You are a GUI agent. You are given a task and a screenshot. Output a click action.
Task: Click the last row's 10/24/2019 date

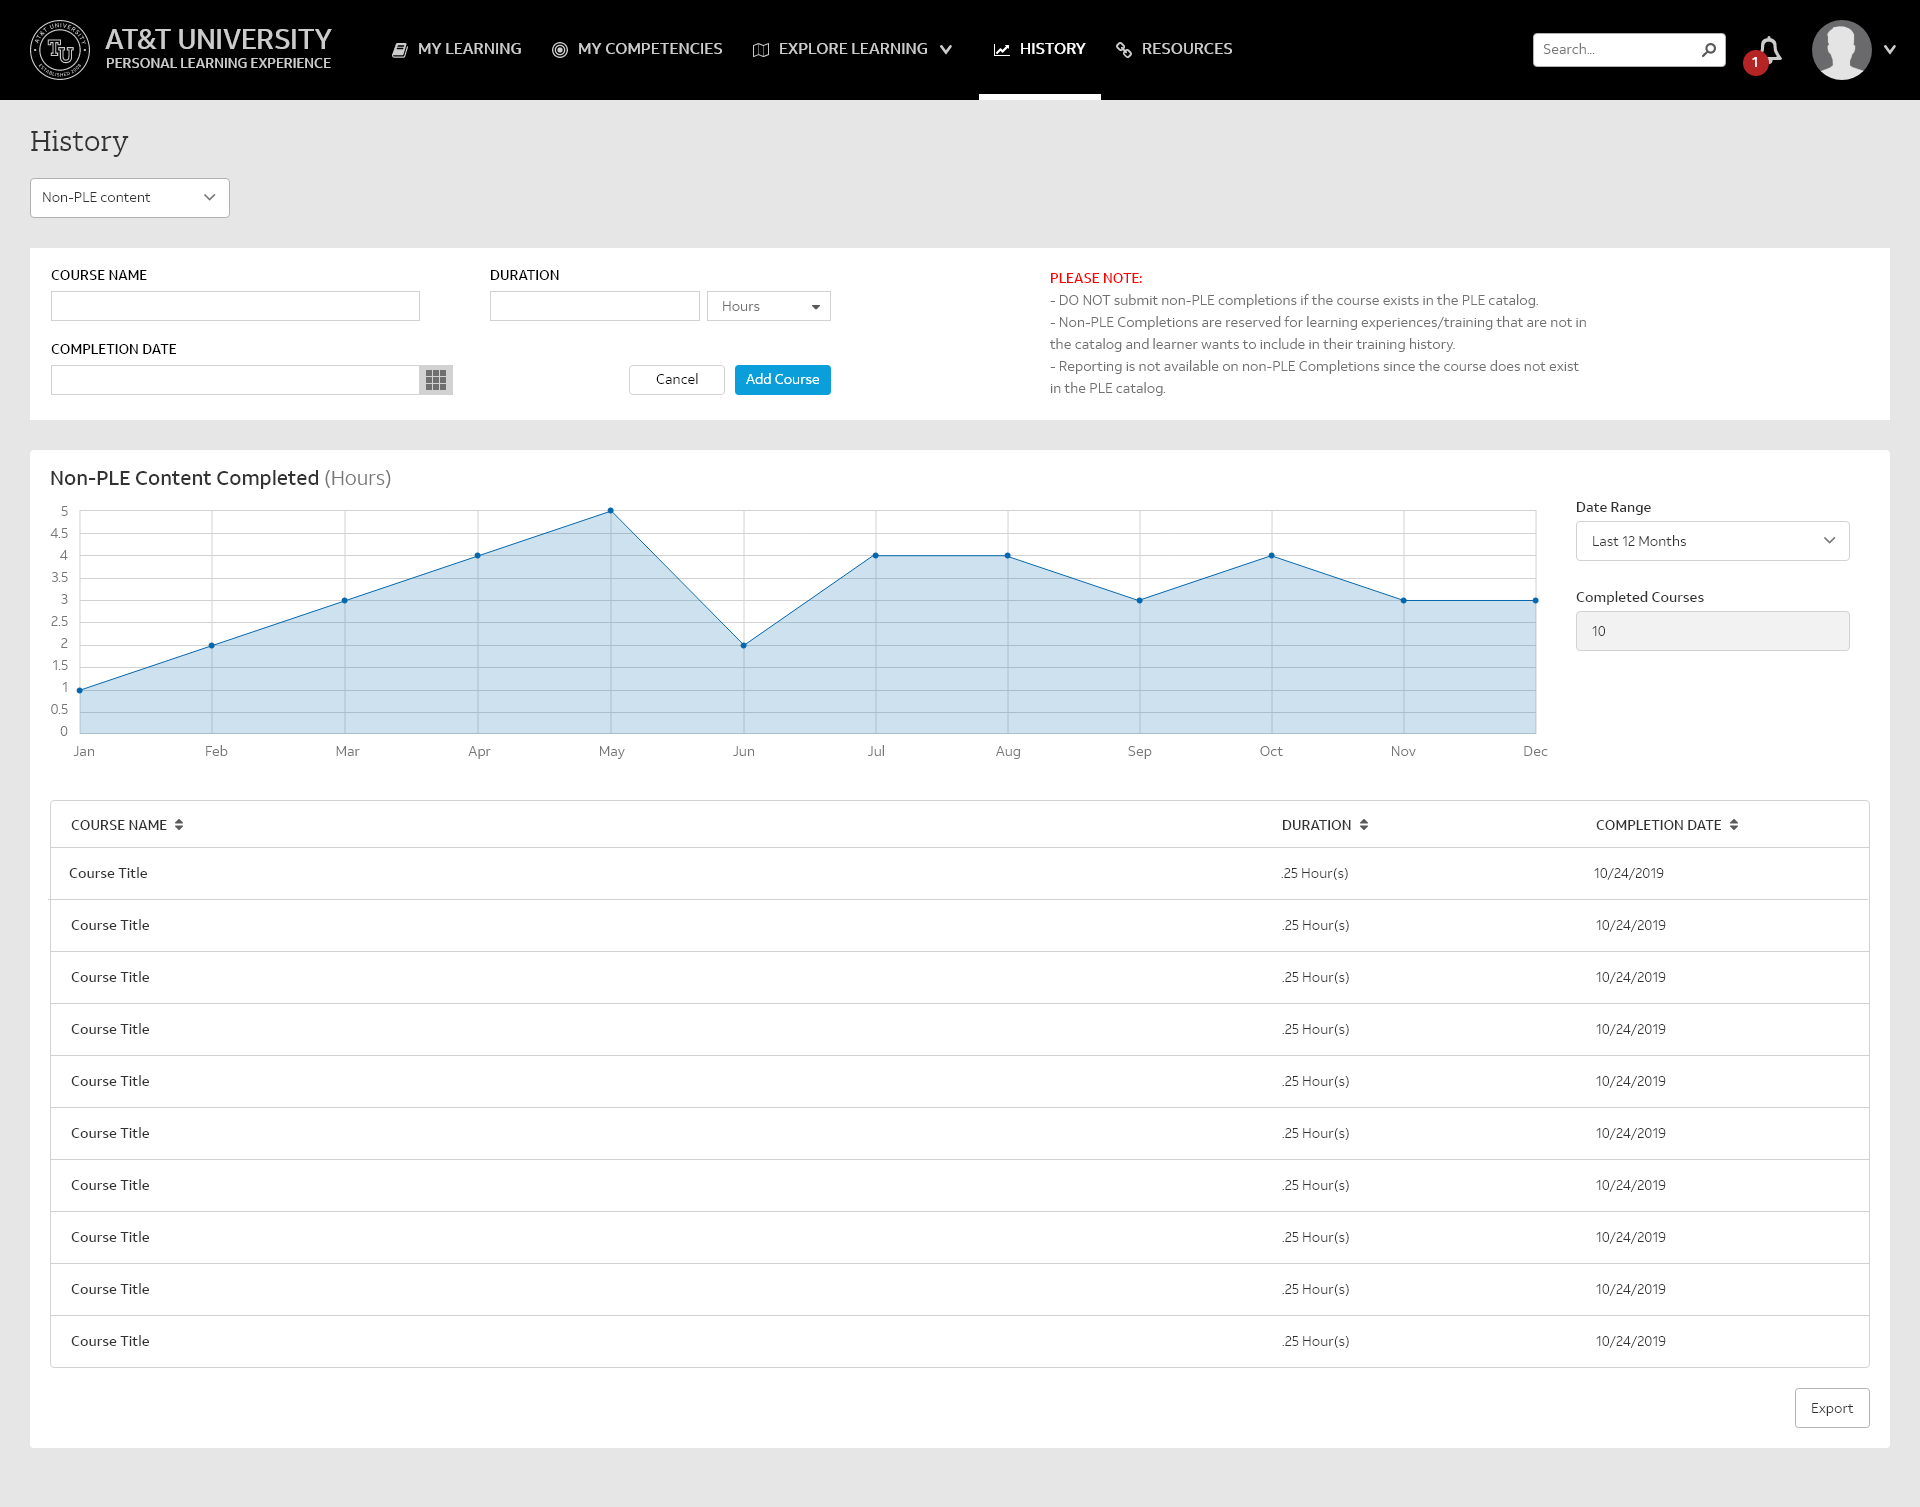1631,1342
